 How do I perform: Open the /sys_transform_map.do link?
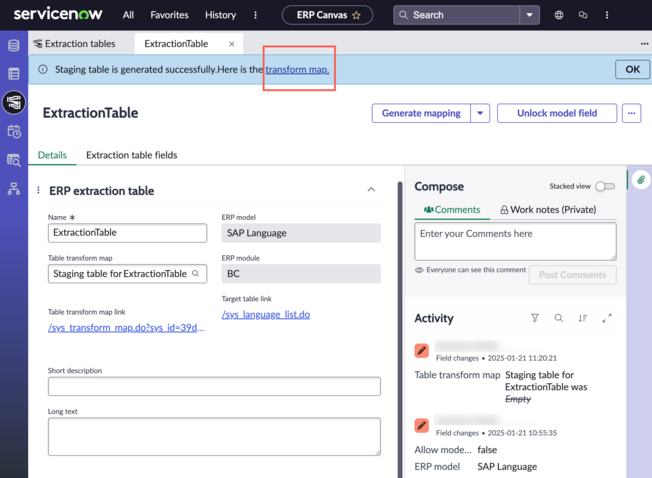[x=126, y=328]
